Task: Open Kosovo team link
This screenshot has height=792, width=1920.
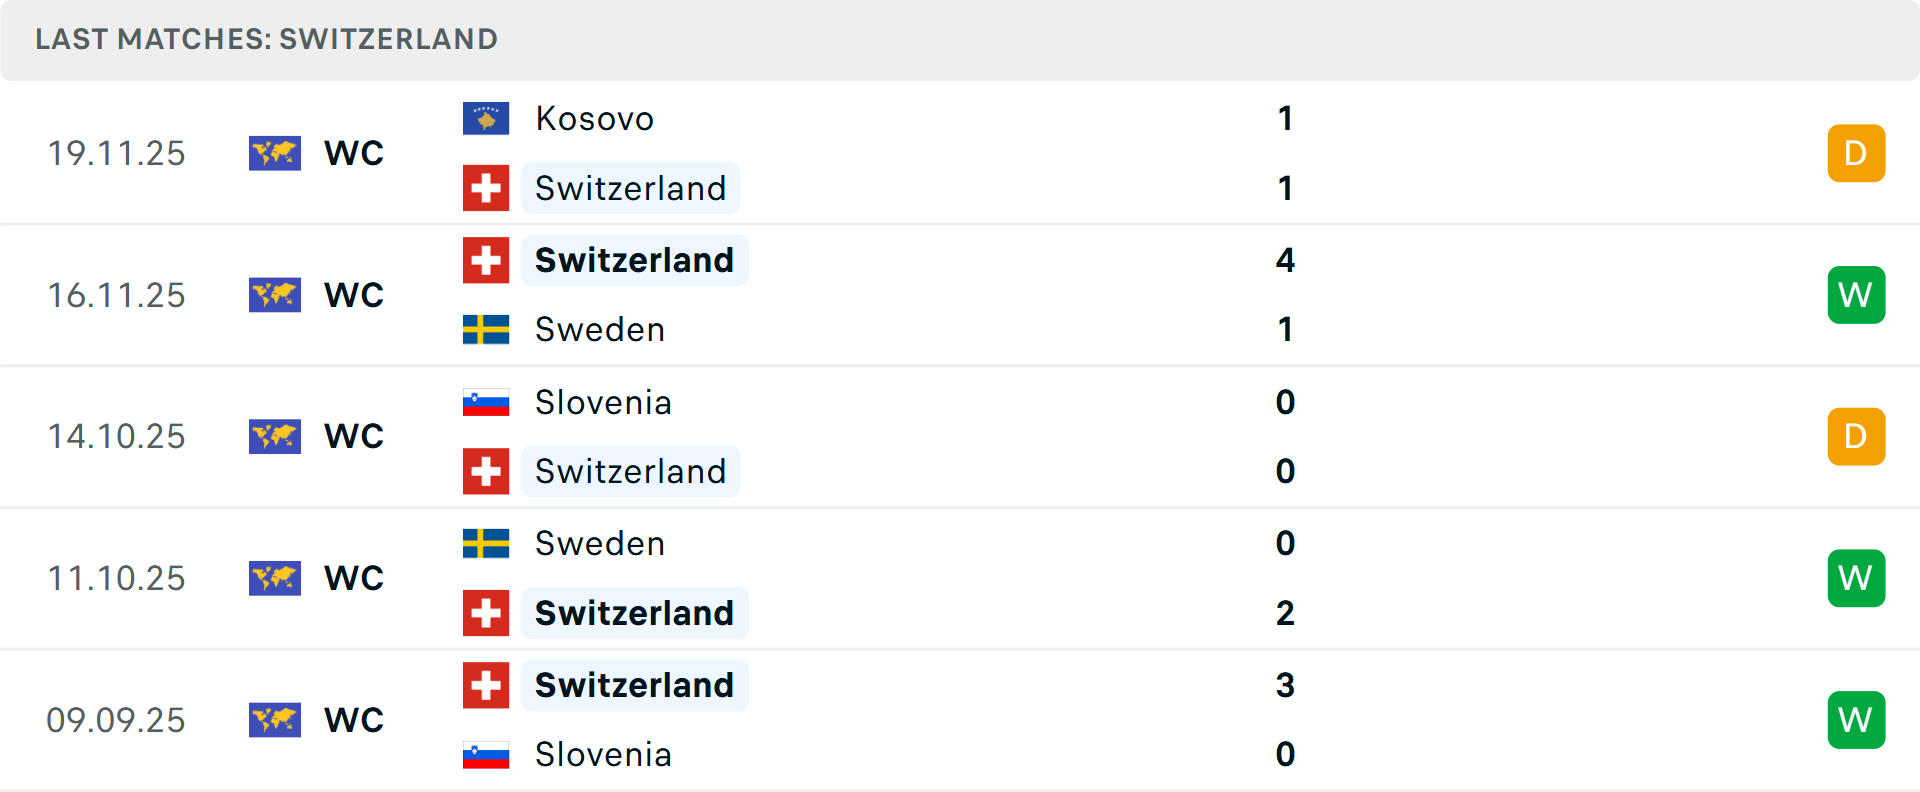Action: [595, 118]
